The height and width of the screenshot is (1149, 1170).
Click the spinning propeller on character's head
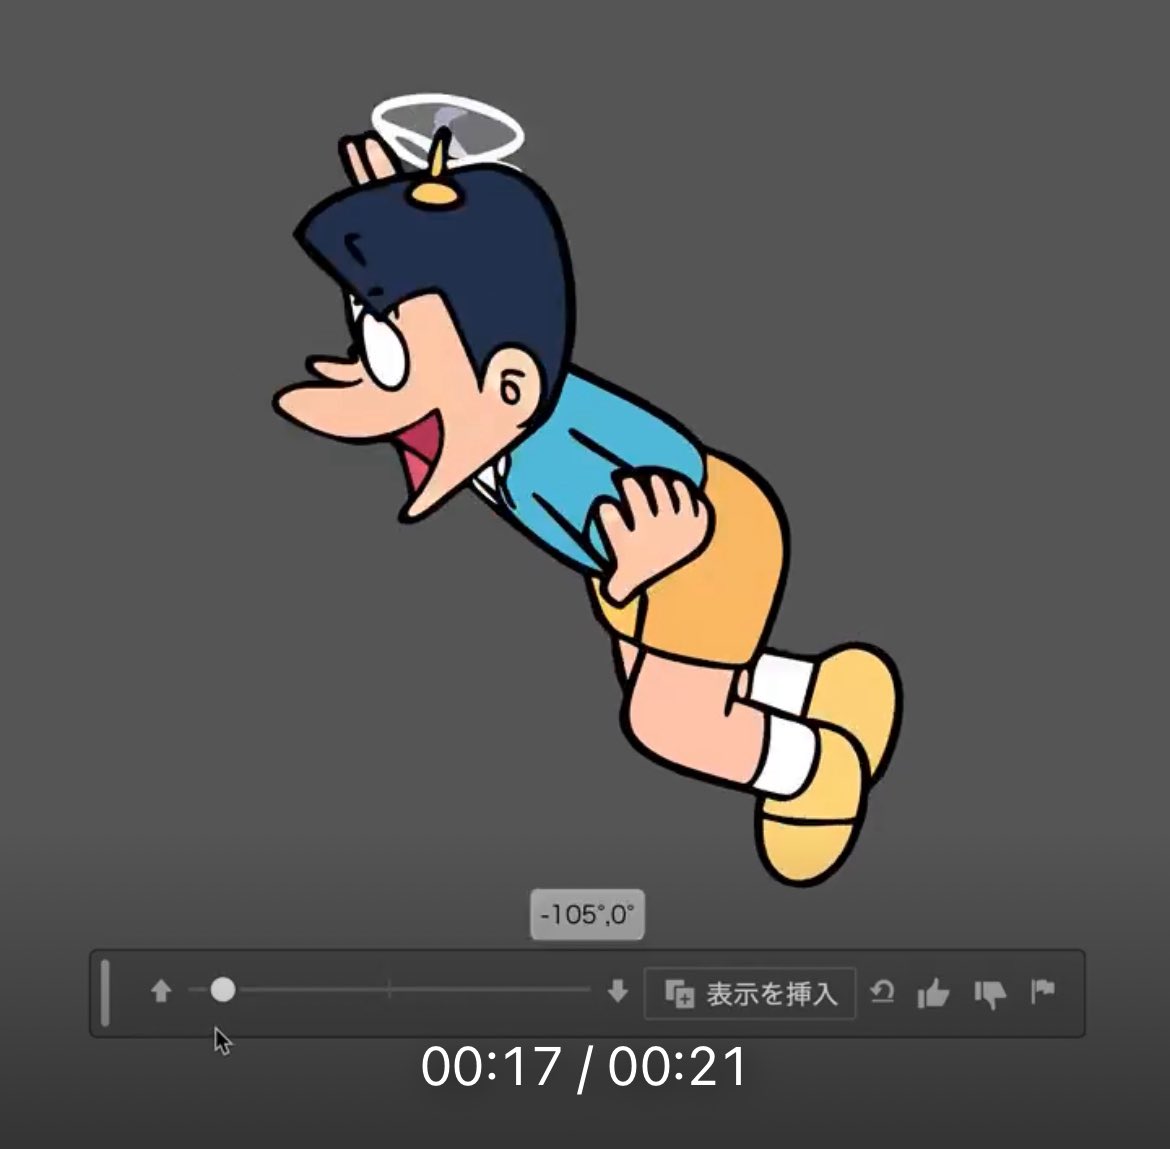coord(447,130)
